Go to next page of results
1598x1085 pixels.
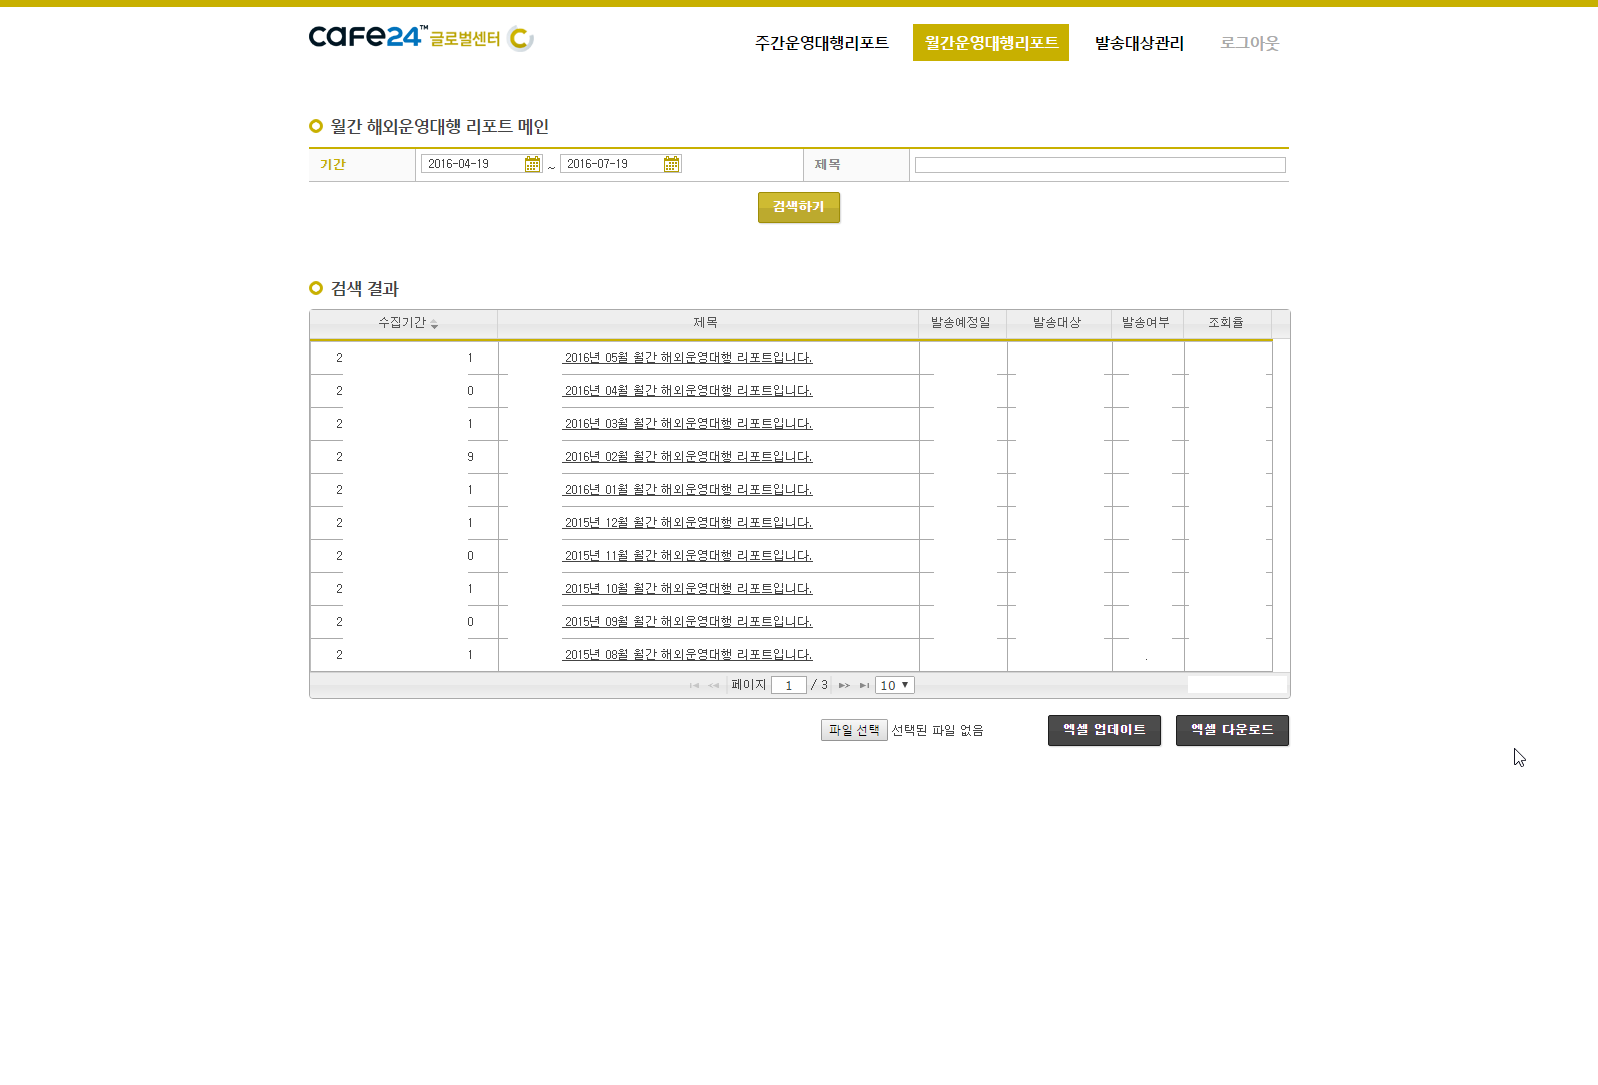844,685
